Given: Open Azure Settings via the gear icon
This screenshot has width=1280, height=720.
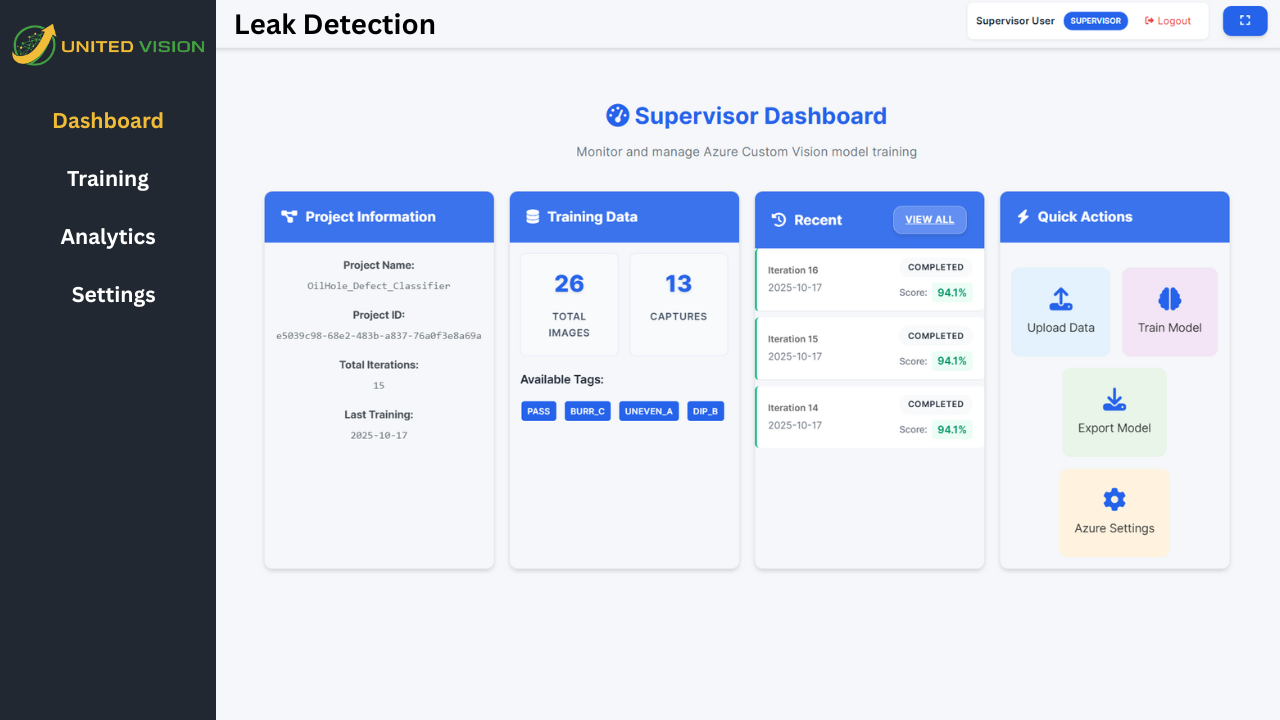Looking at the screenshot, I should pyautogui.click(x=1114, y=499).
